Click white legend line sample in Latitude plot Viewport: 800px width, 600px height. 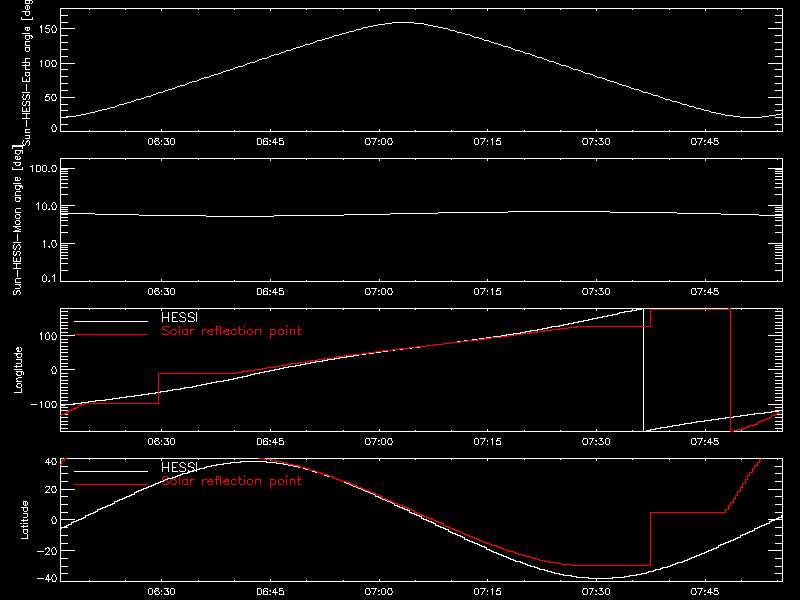(111, 471)
